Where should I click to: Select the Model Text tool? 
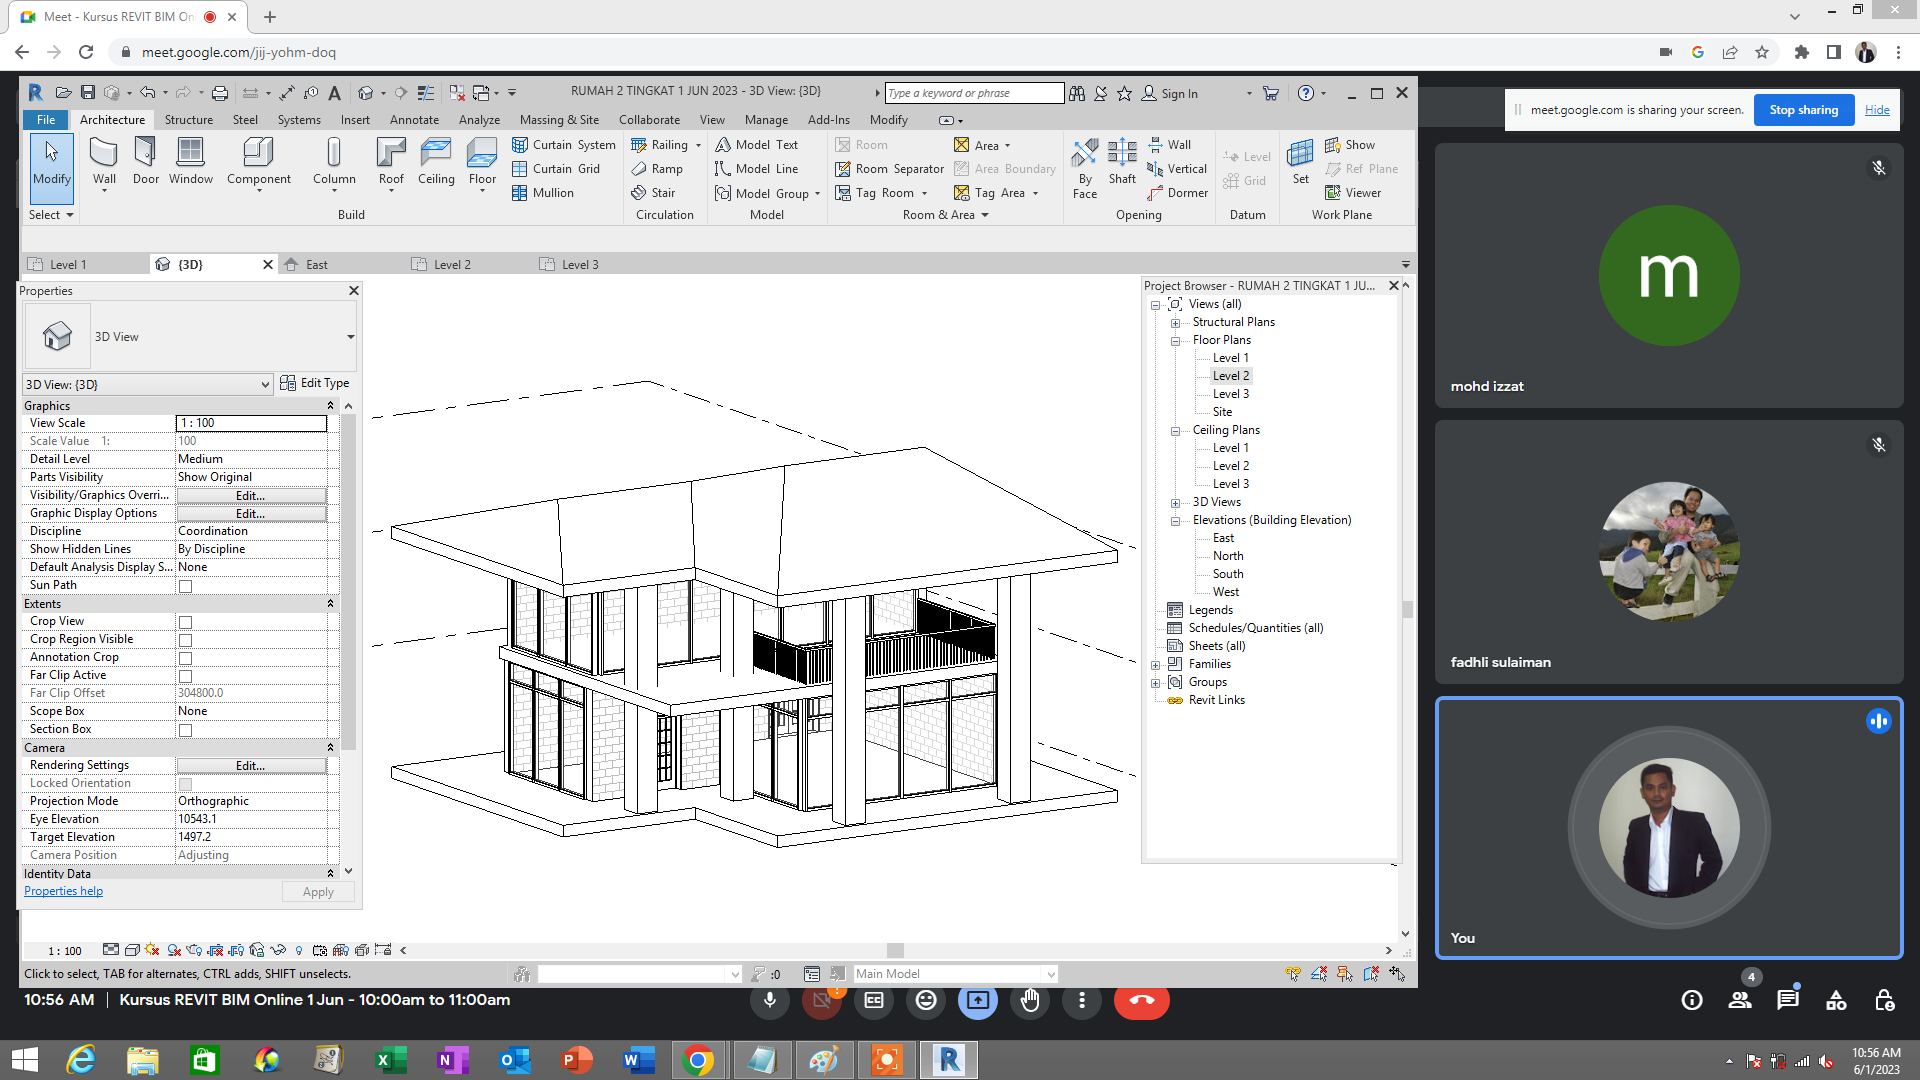coord(756,145)
